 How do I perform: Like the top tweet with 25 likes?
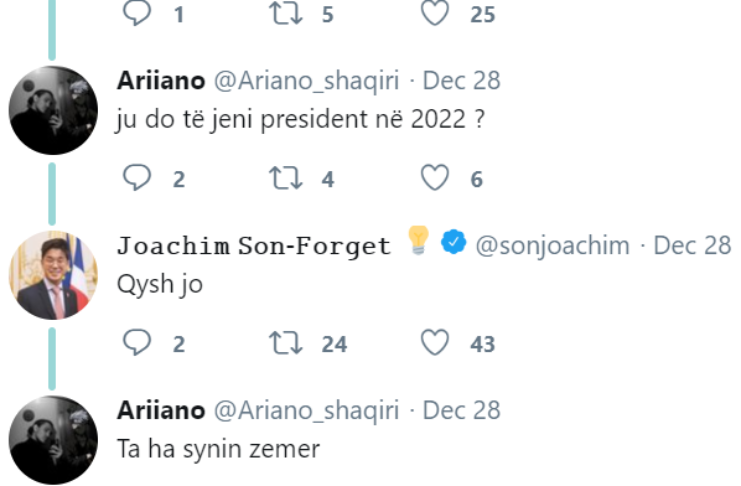[433, 14]
